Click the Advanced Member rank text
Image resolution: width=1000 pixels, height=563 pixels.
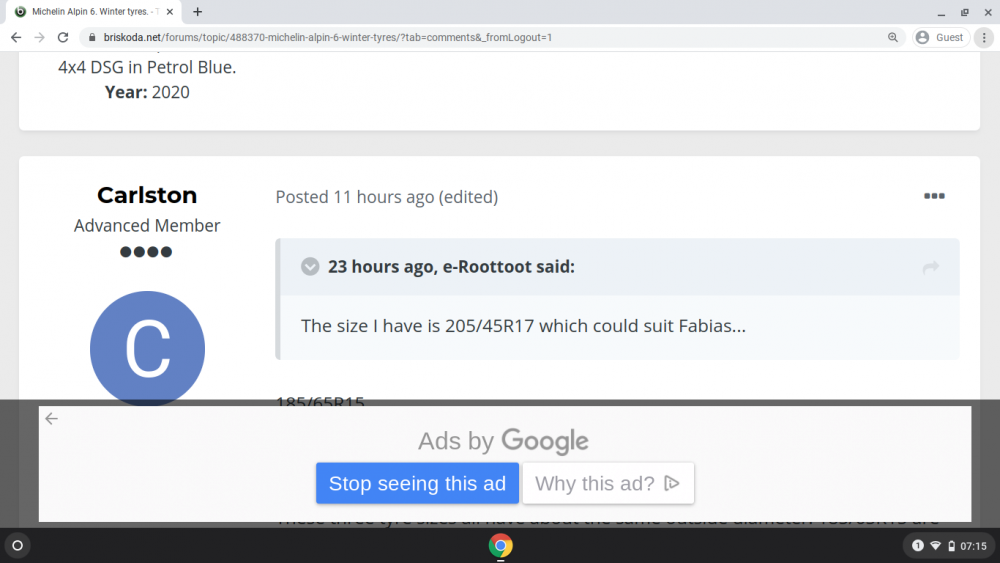[147, 226]
